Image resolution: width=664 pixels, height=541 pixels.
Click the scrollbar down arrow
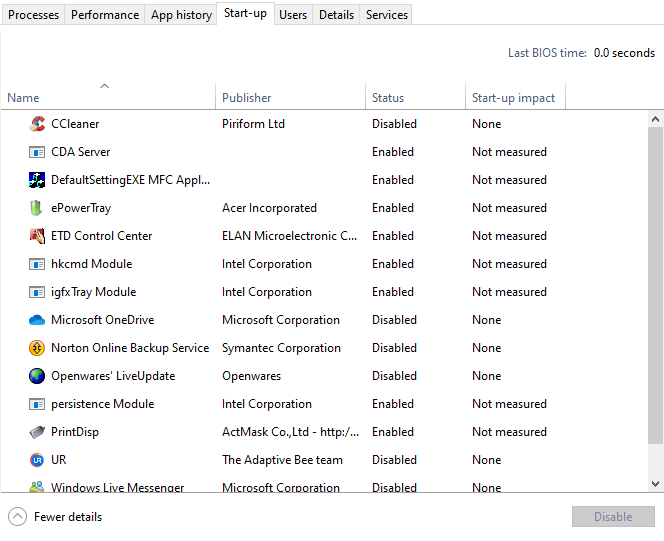656,483
